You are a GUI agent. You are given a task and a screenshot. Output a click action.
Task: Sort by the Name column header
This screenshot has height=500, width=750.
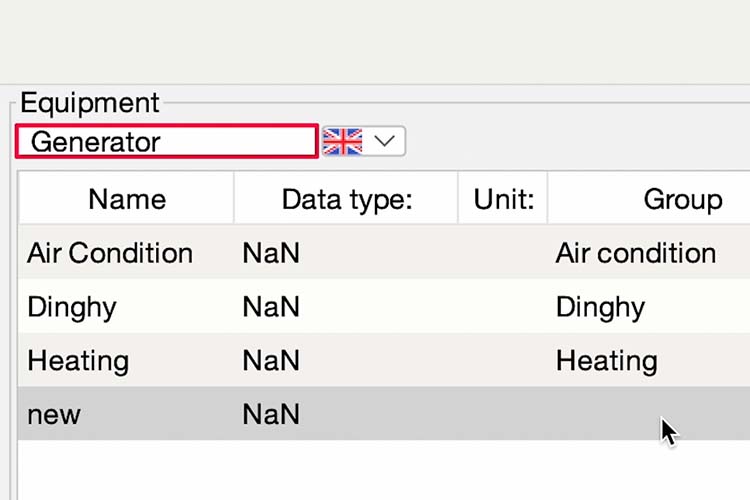(x=126, y=200)
